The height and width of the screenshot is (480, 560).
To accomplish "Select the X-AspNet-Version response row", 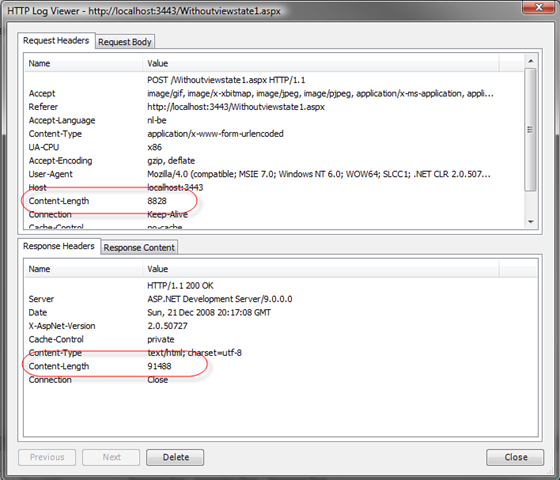I will pos(281,326).
